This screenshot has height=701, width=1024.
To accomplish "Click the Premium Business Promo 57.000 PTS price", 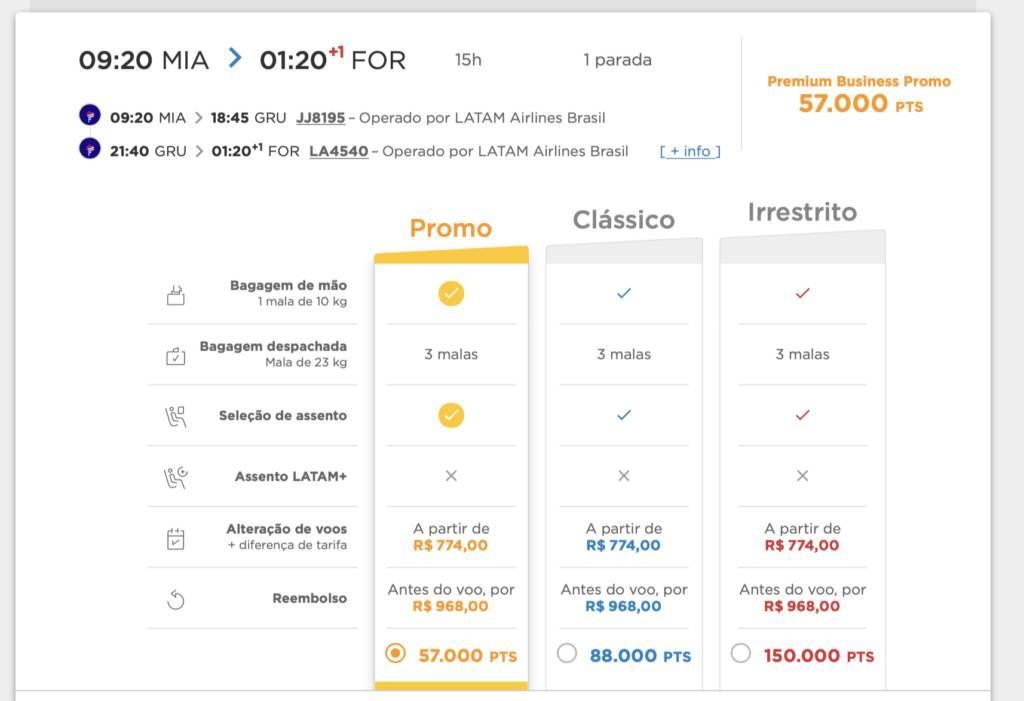I will (x=859, y=95).
